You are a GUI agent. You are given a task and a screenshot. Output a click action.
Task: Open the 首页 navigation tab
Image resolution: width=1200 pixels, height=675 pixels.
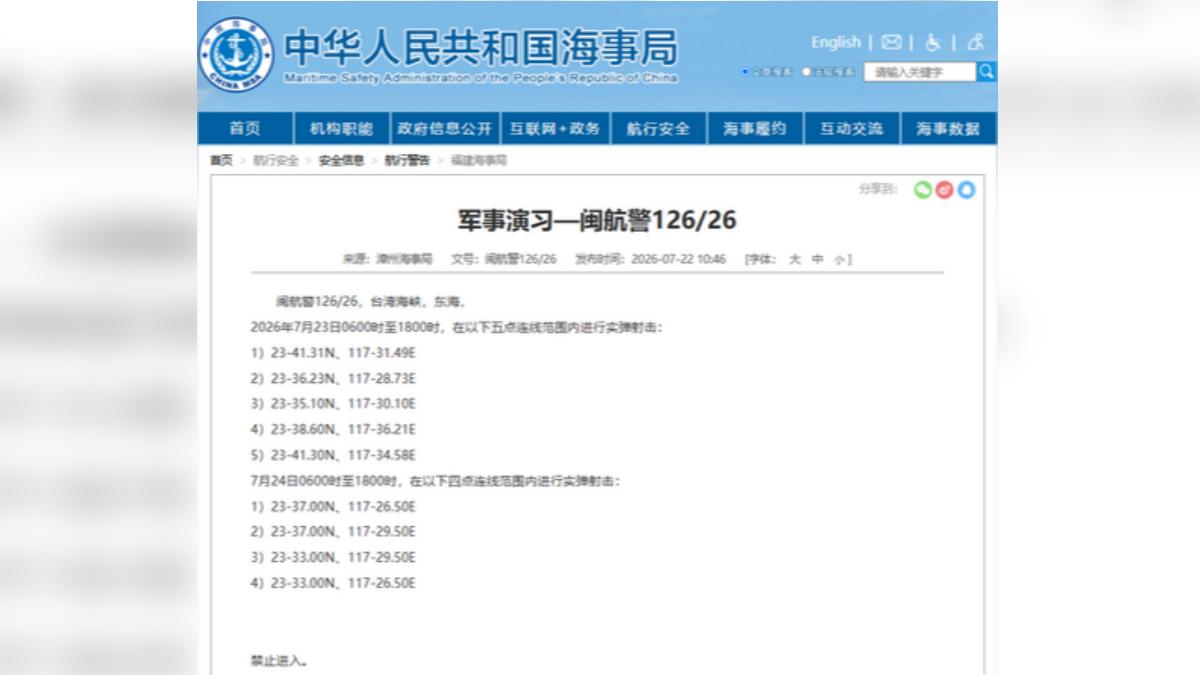tap(245, 128)
